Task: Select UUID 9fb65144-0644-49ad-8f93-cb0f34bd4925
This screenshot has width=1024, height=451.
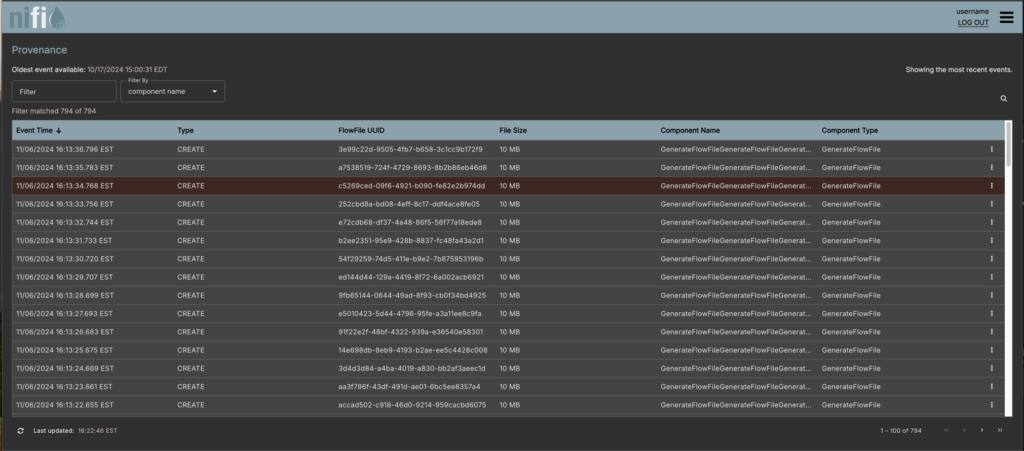Action: tap(412, 296)
